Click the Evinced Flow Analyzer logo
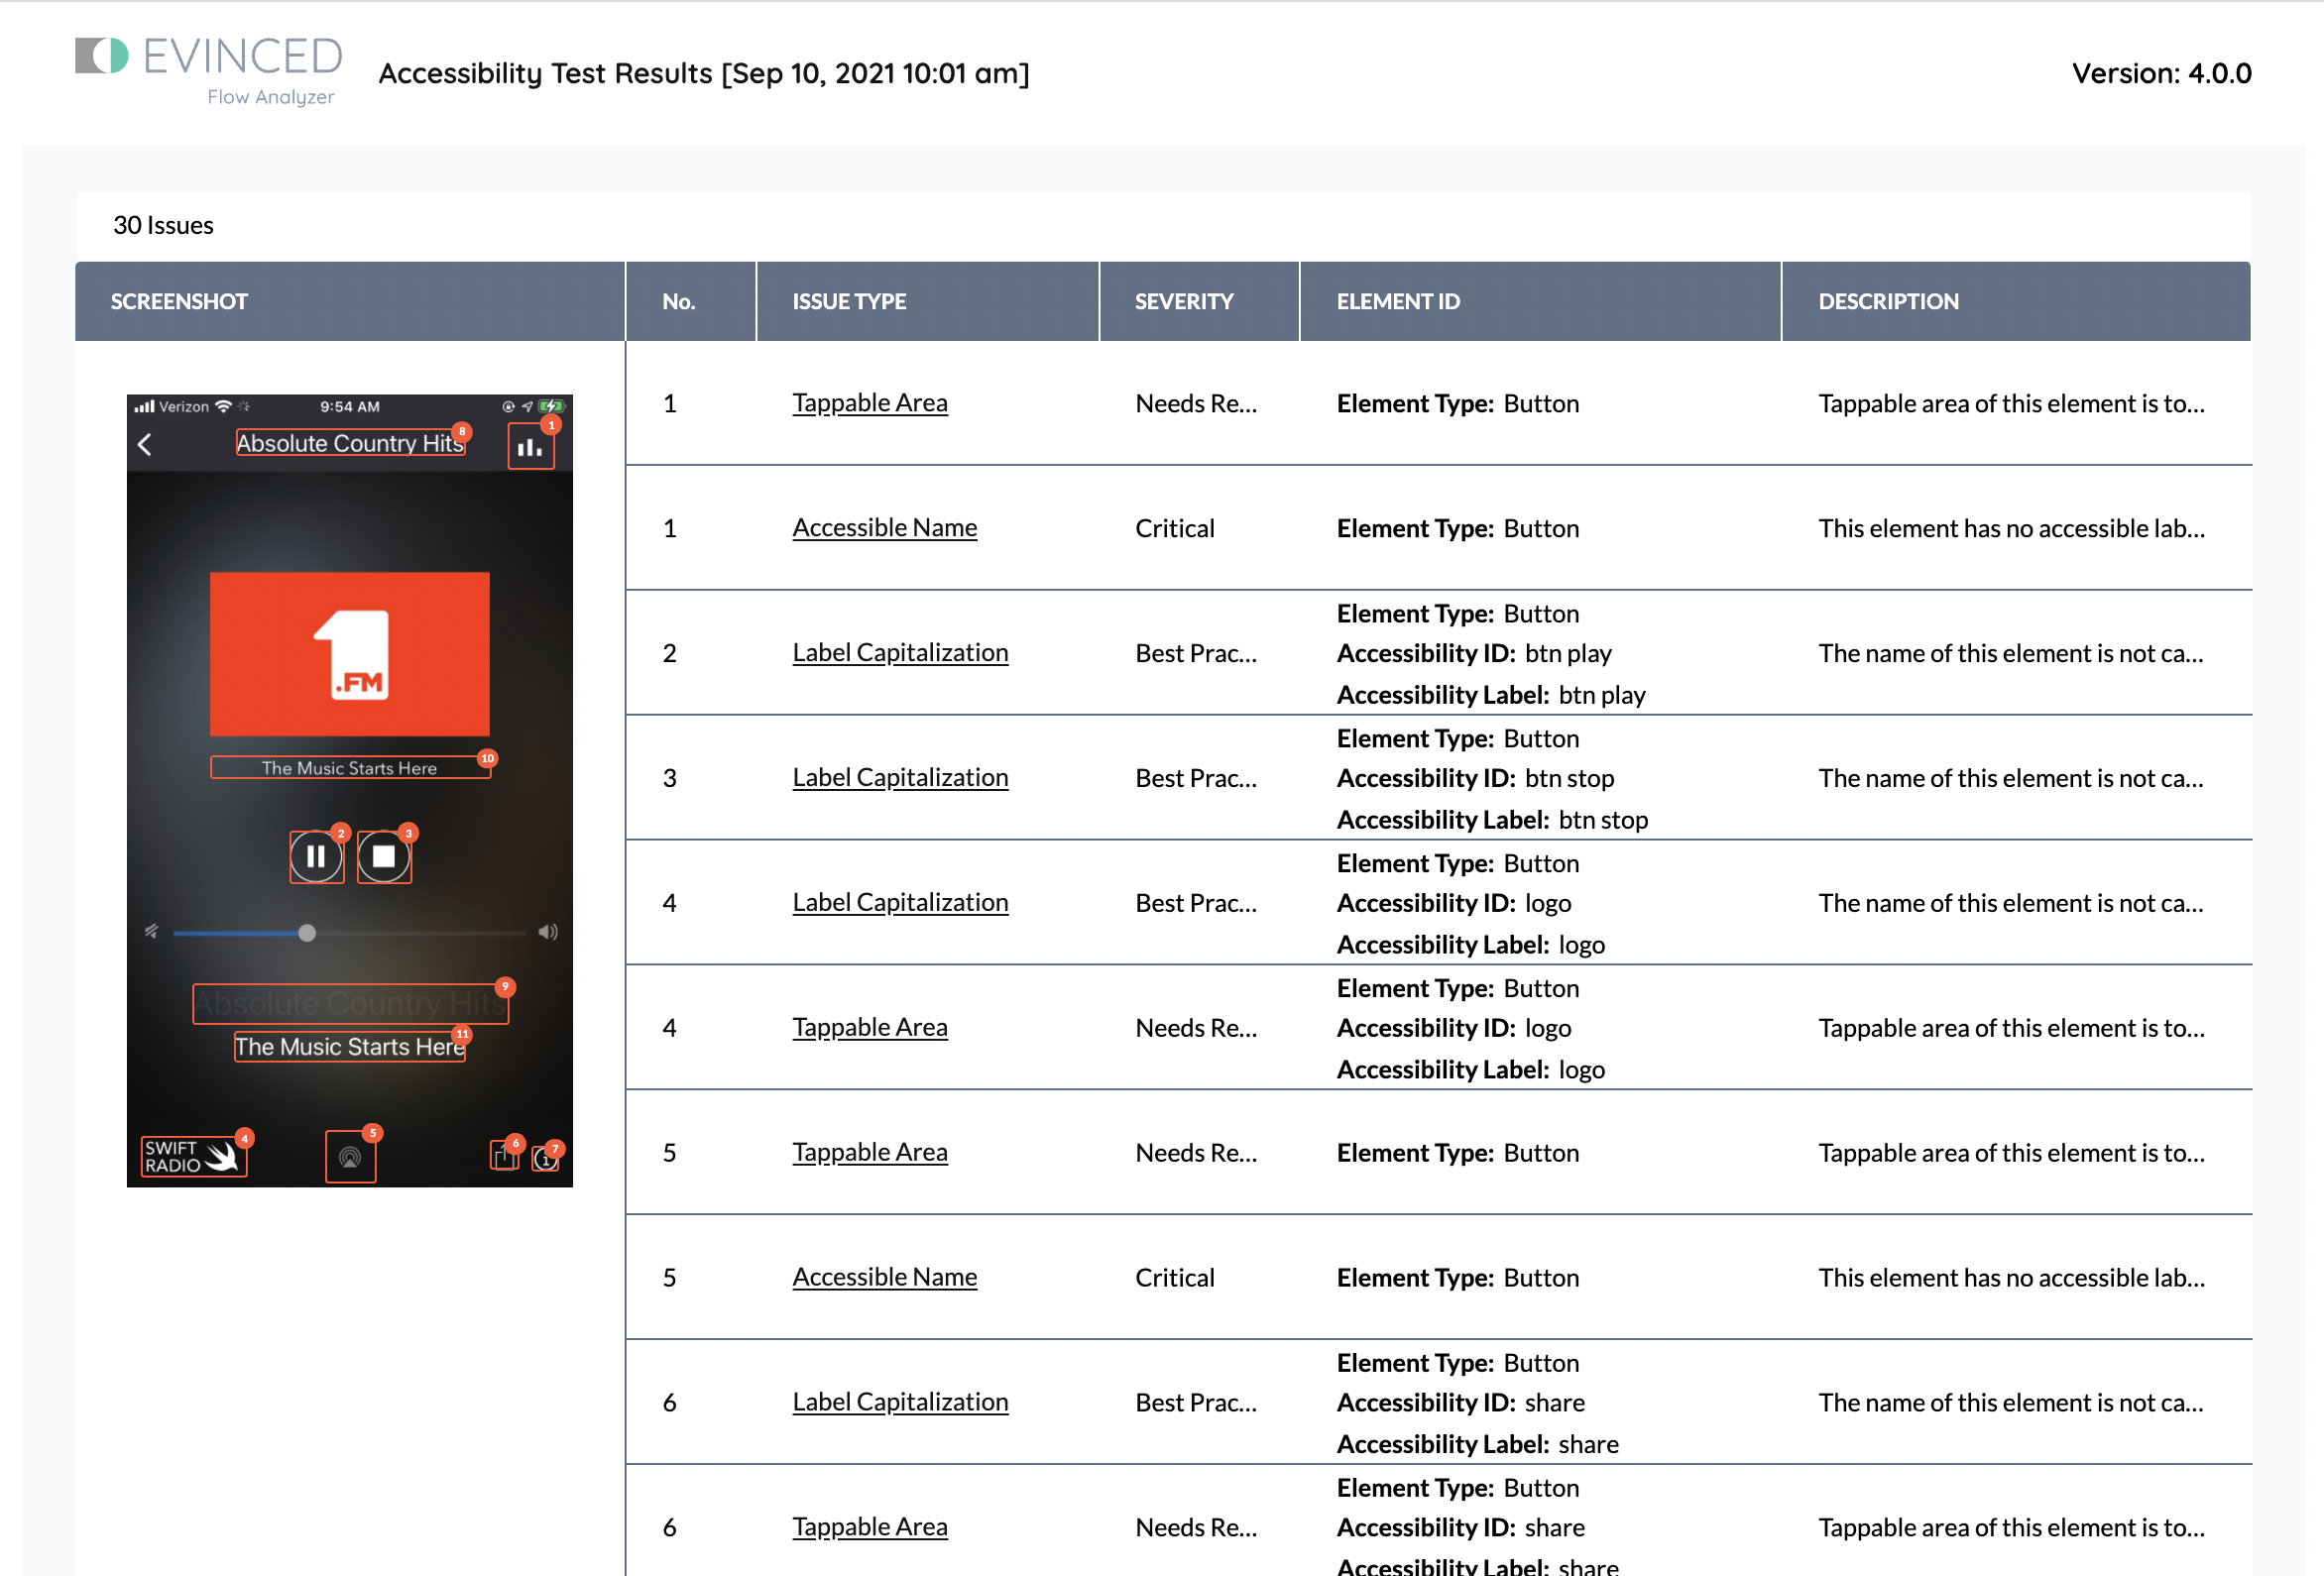 (x=209, y=68)
